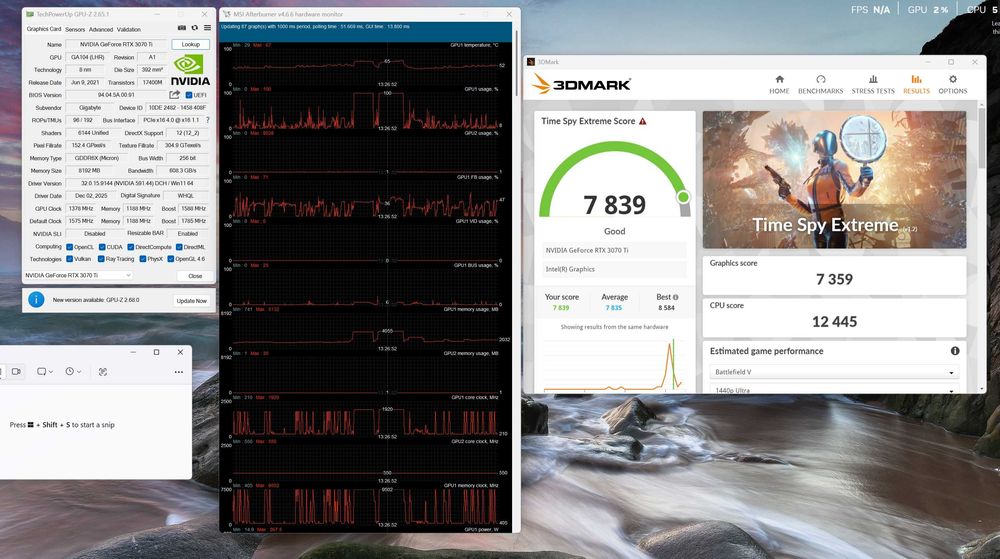Image resolution: width=1000 pixels, height=559 pixels.
Task: Click the Driver Version field
Action: tap(138, 183)
